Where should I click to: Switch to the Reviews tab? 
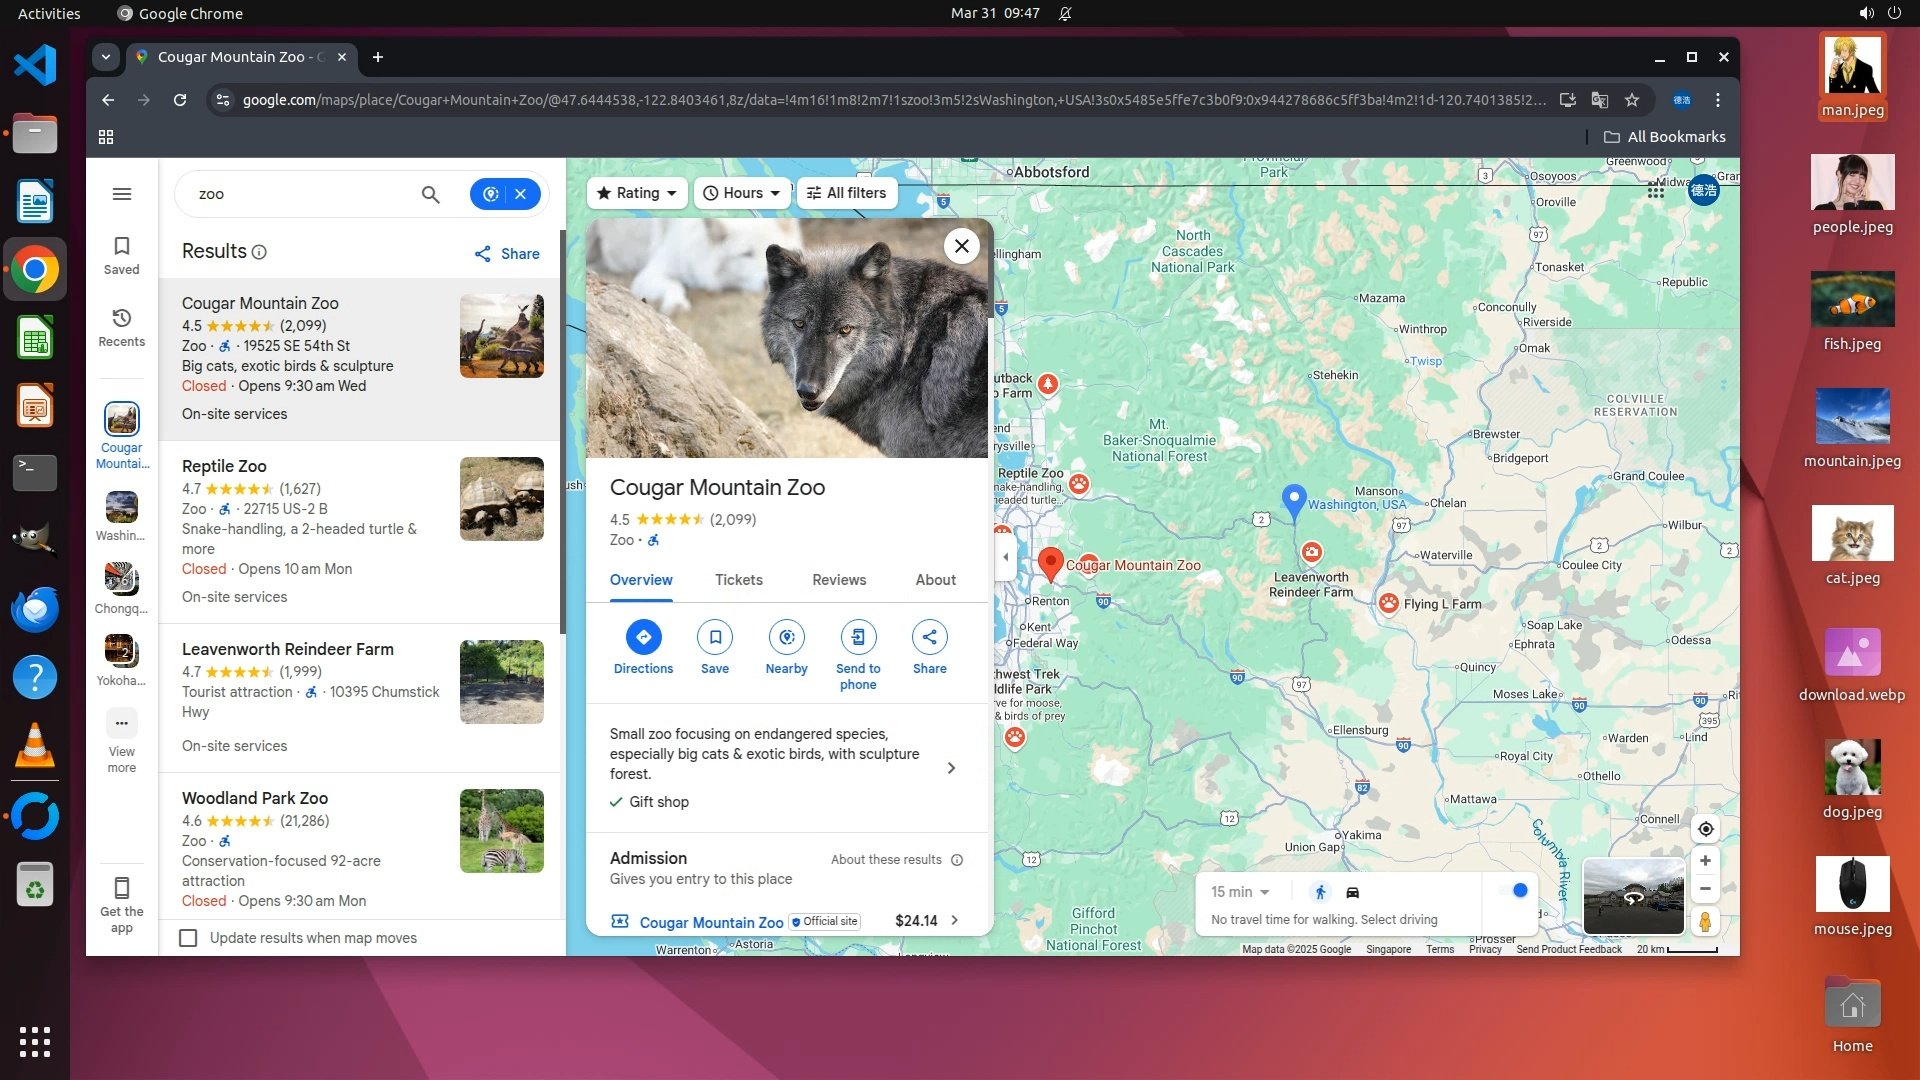pyautogui.click(x=838, y=580)
